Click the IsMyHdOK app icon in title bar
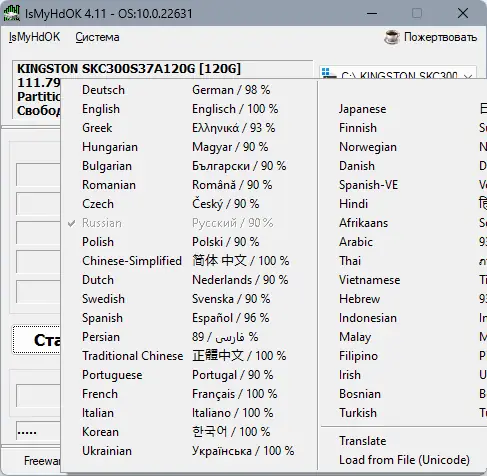Screen dimensions: 487x476 coord(12,13)
